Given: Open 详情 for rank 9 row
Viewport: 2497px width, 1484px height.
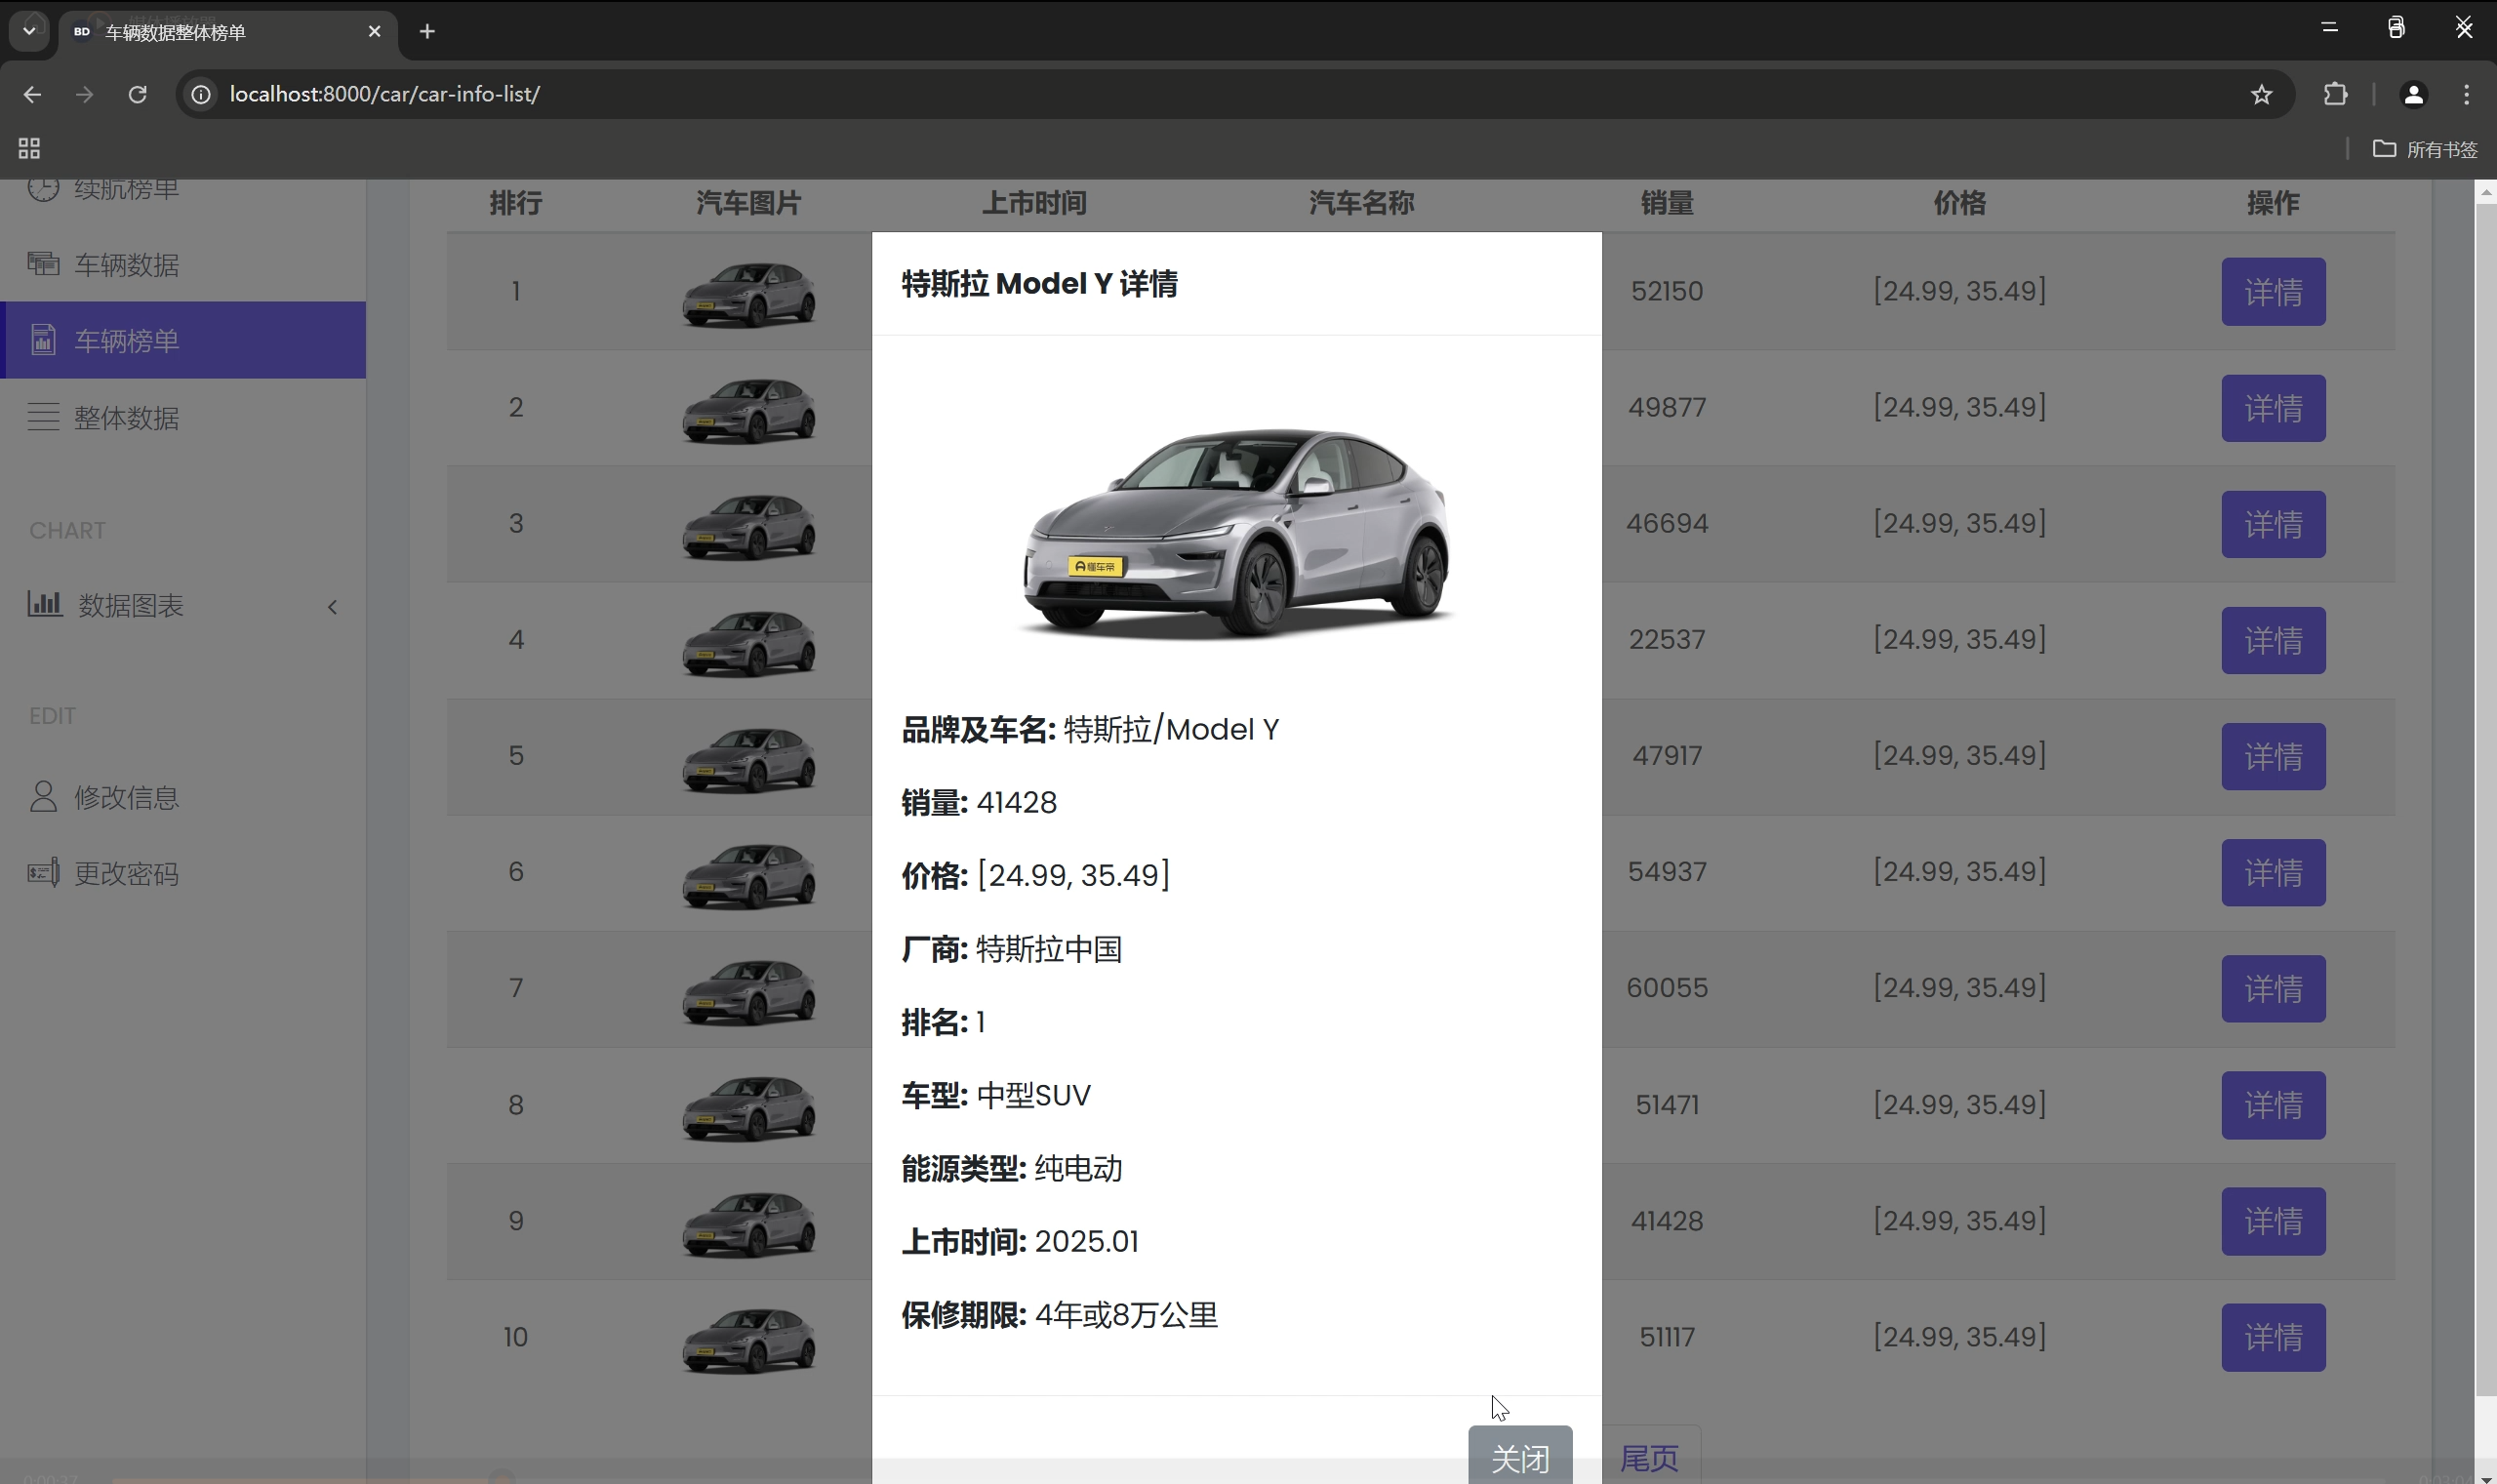Looking at the screenshot, I should click(2273, 1221).
